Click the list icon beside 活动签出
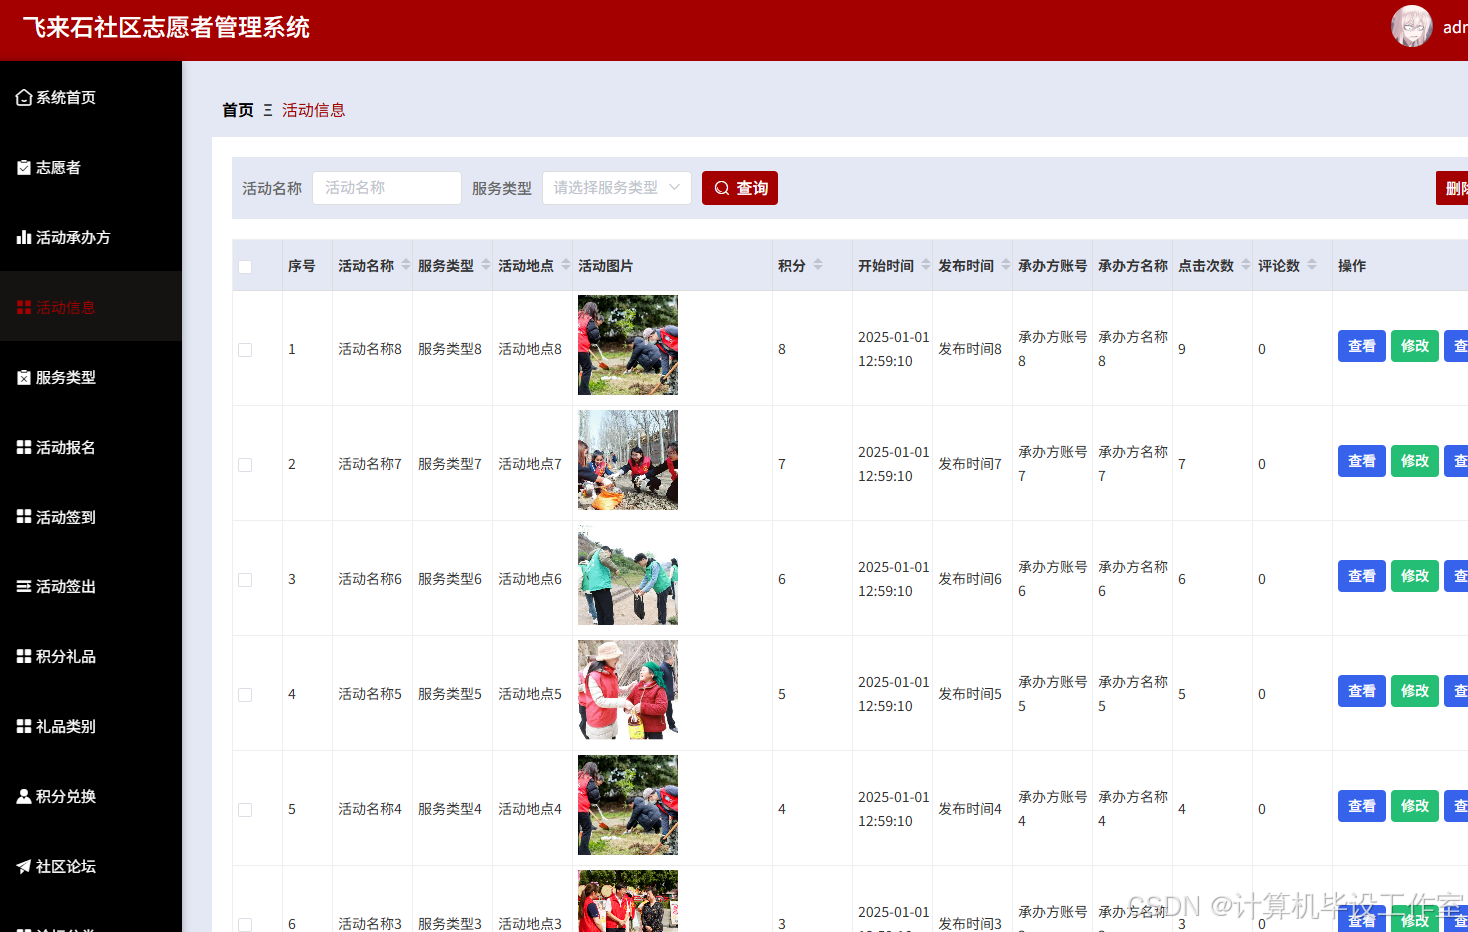1468x932 pixels. click(24, 587)
